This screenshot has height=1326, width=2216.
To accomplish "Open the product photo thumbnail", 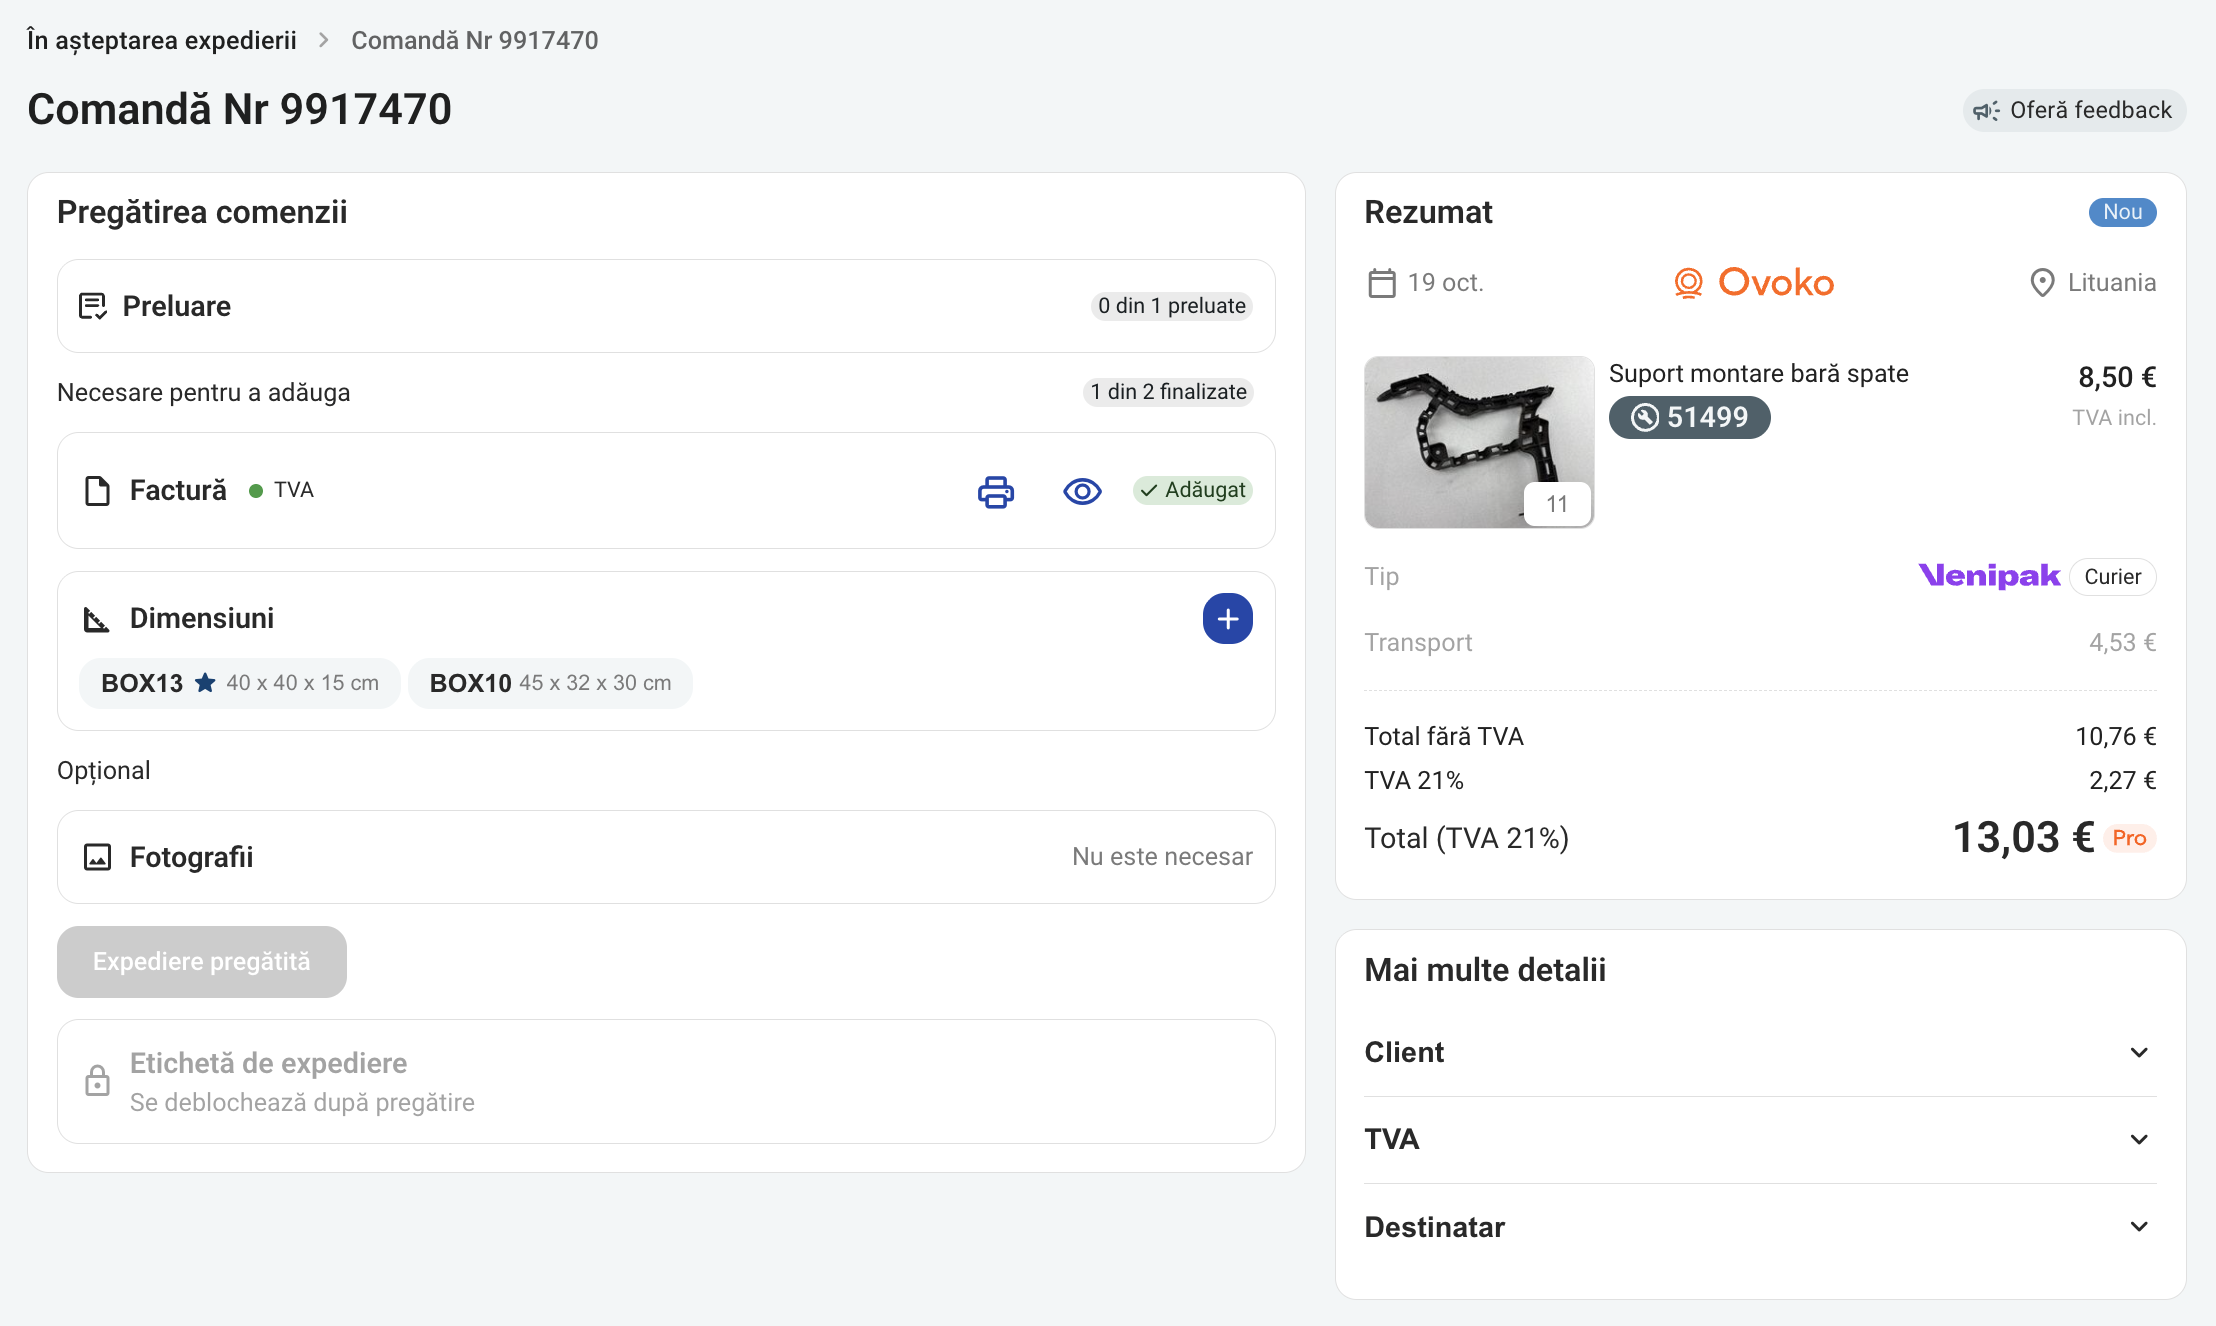I will 1479,442.
